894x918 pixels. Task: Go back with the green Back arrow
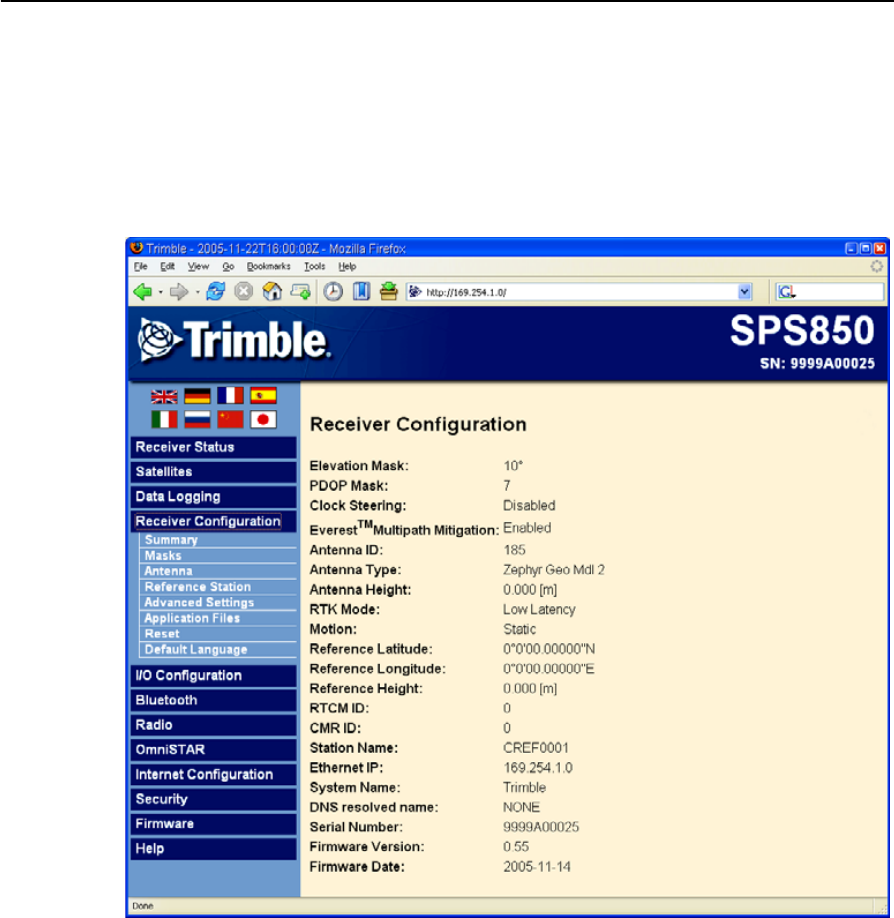click(x=143, y=292)
